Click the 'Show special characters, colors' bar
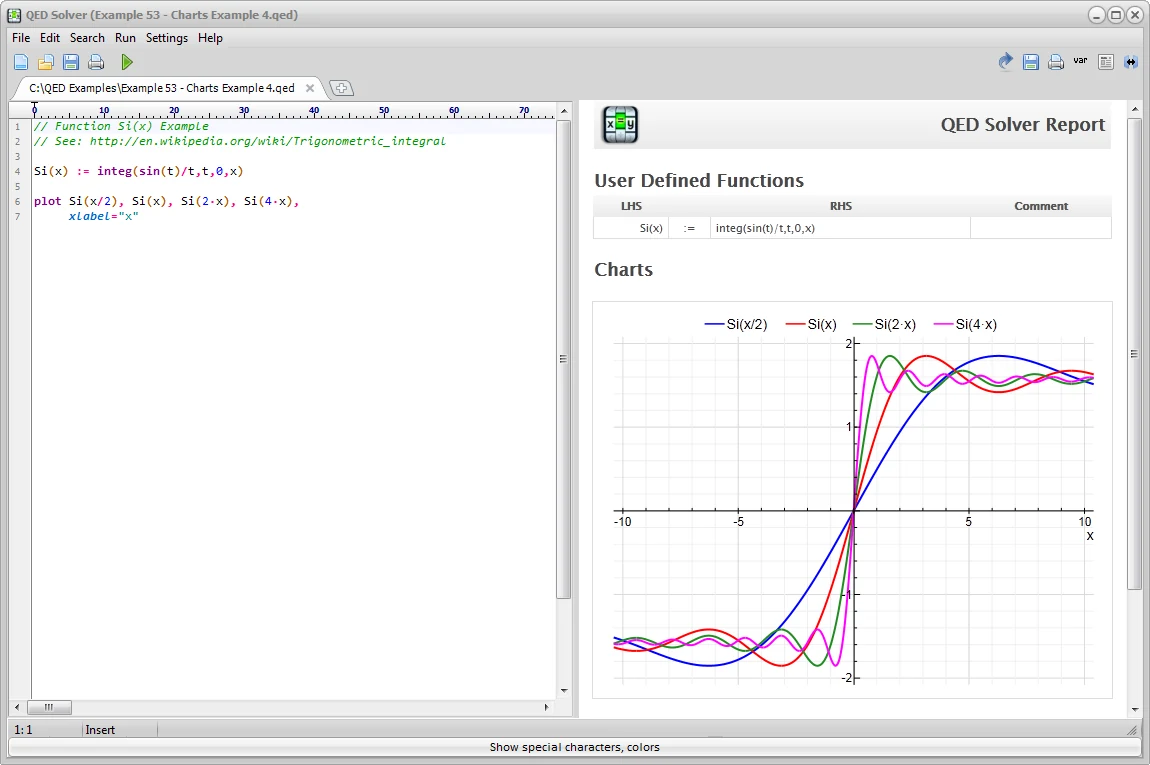1150x765 pixels. pyautogui.click(x=574, y=747)
